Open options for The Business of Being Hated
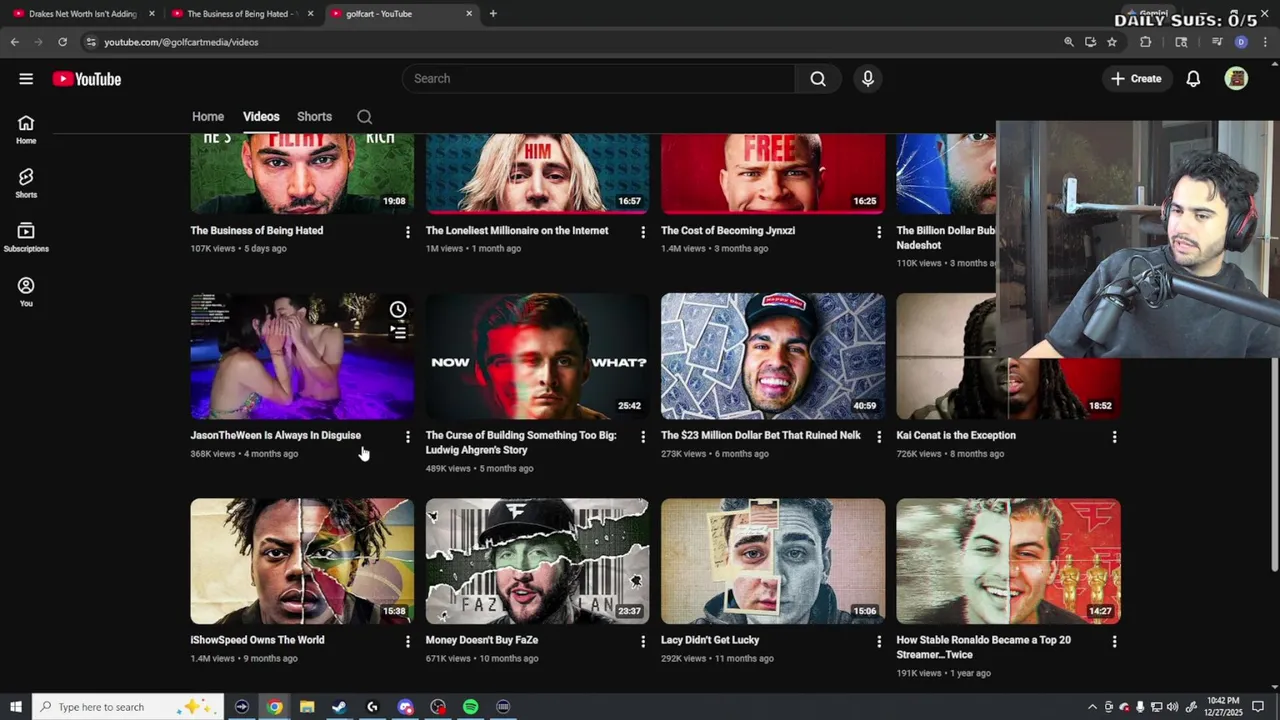Screen dimensions: 1280x720 click(407, 232)
